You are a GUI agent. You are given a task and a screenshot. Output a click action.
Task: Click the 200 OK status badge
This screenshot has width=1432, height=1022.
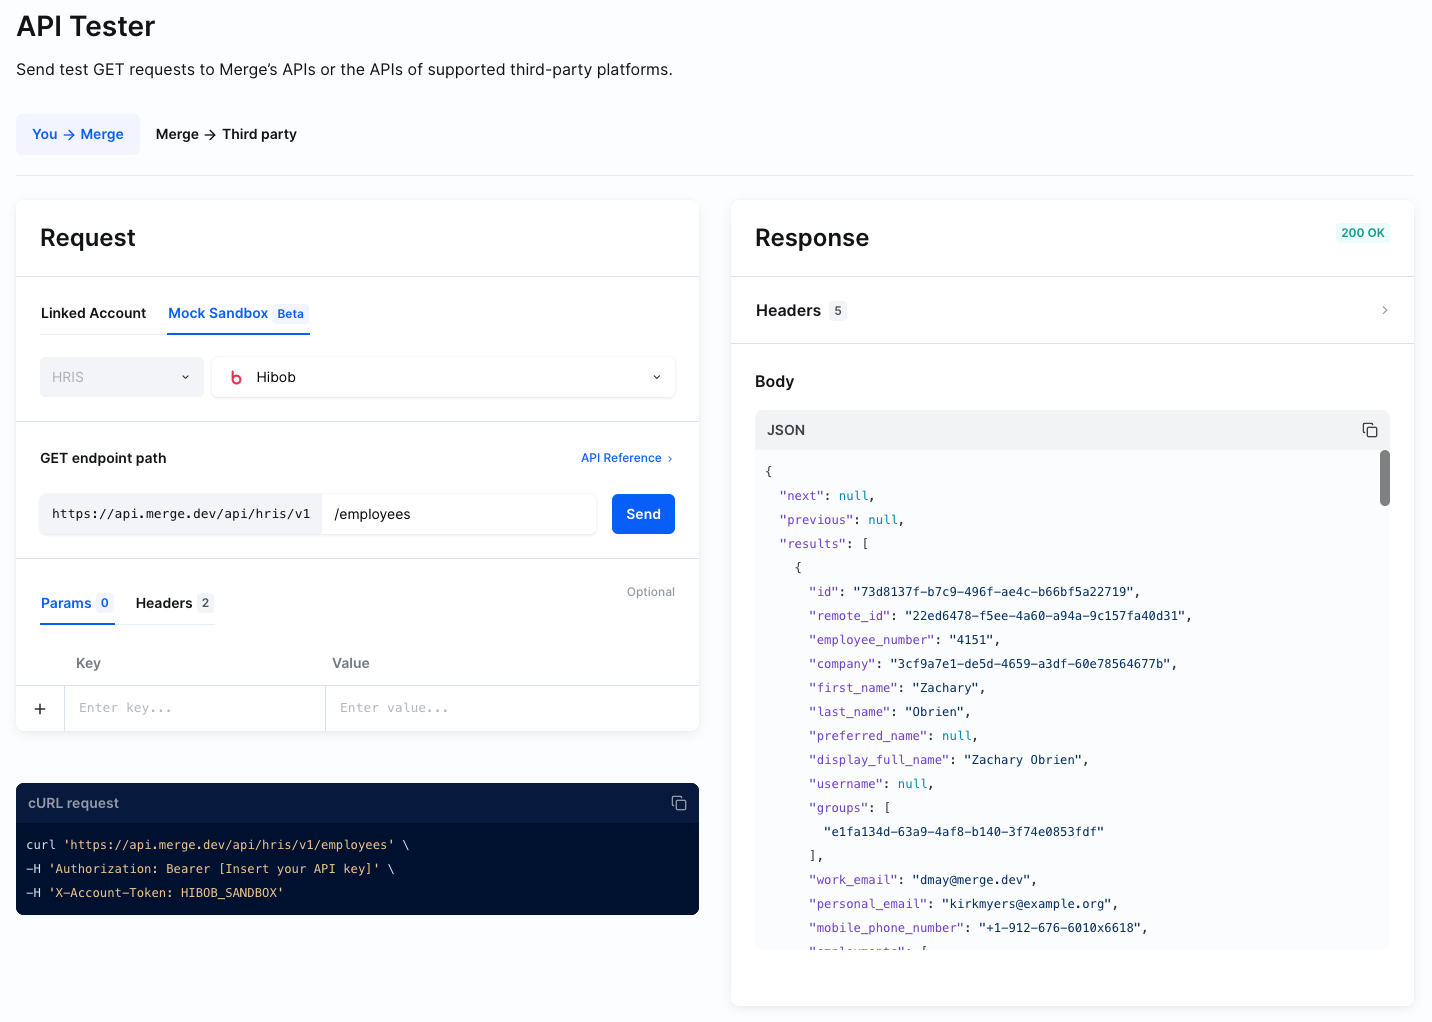pyautogui.click(x=1363, y=233)
